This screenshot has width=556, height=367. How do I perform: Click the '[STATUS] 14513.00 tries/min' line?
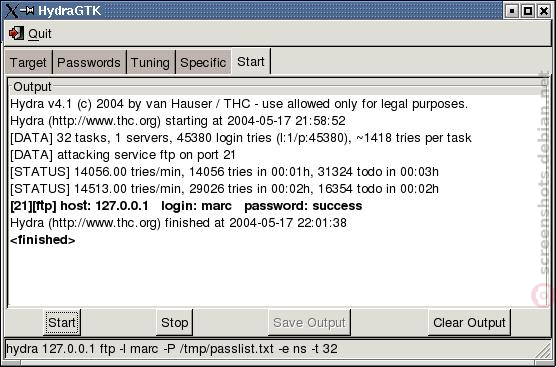click(x=224, y=189)
